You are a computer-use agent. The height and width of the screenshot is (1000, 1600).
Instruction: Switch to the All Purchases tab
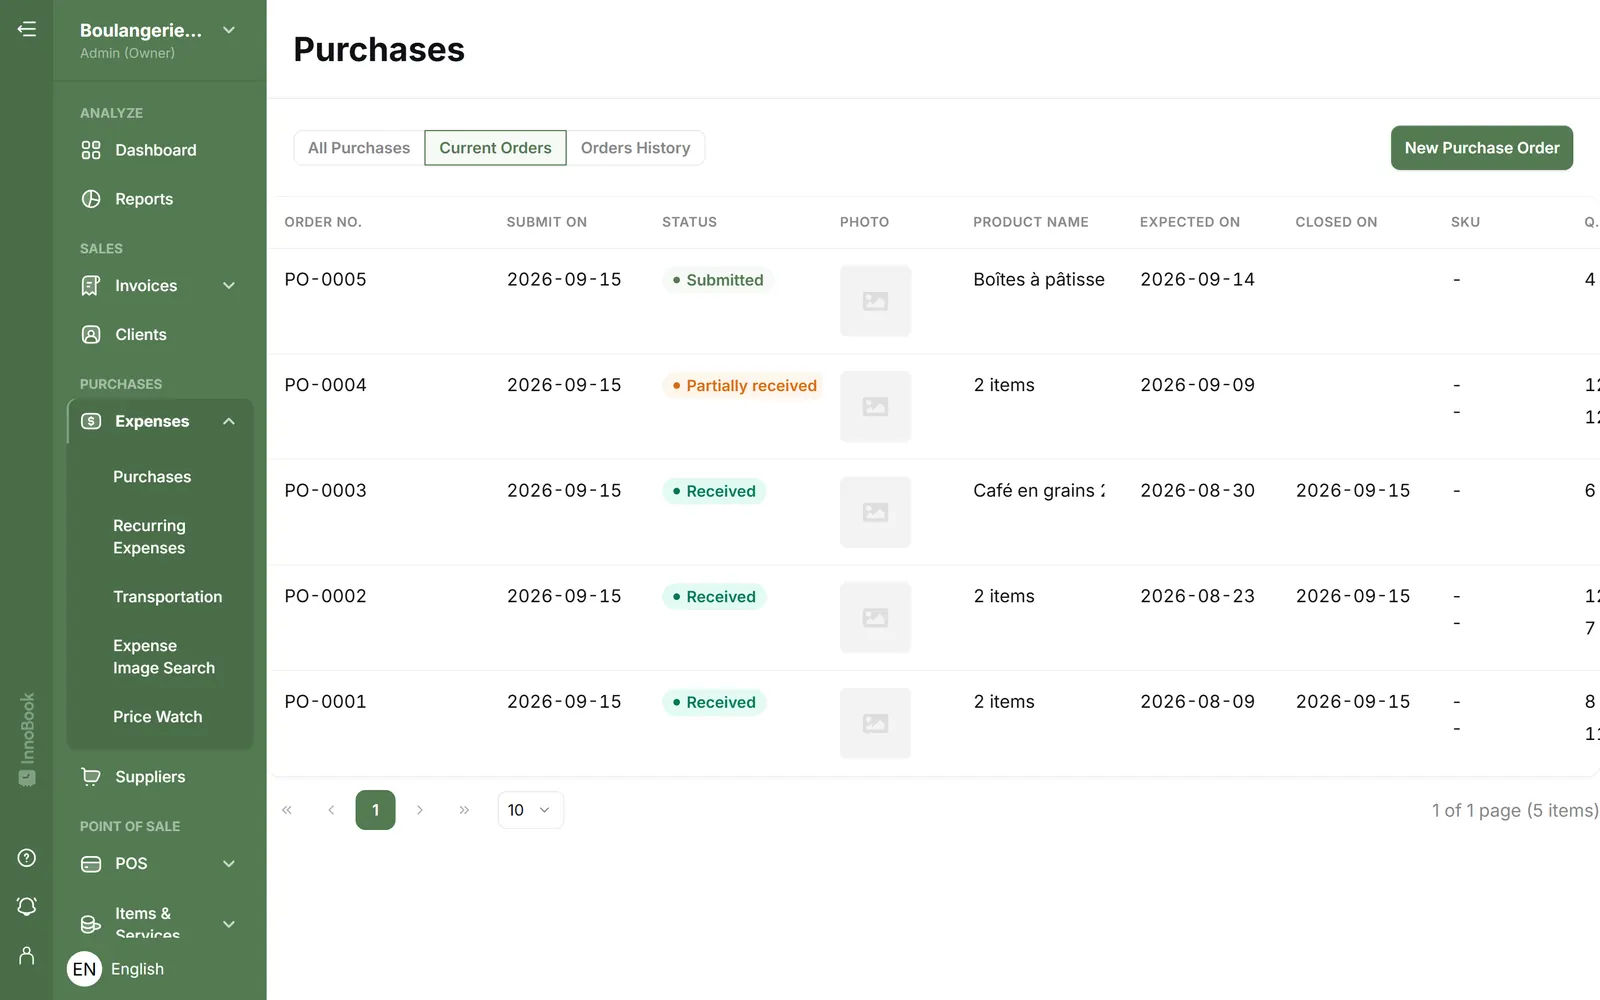[359, 148]
